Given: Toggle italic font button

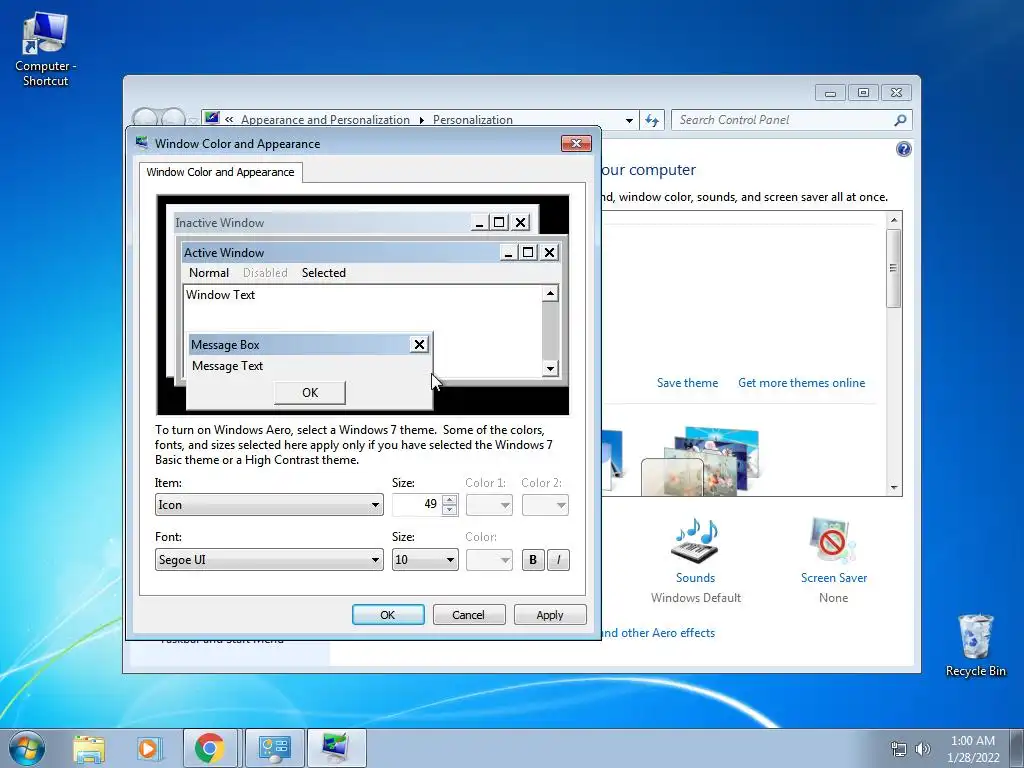Looking at the screenshot, I should pyautogui.click(x=558, y=560).
